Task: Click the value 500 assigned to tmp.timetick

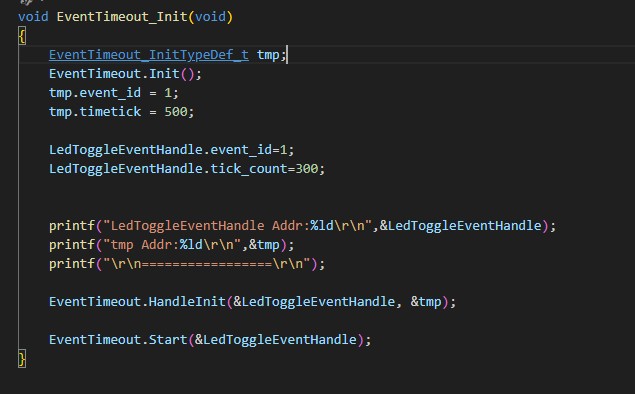Action: (176, 112)
